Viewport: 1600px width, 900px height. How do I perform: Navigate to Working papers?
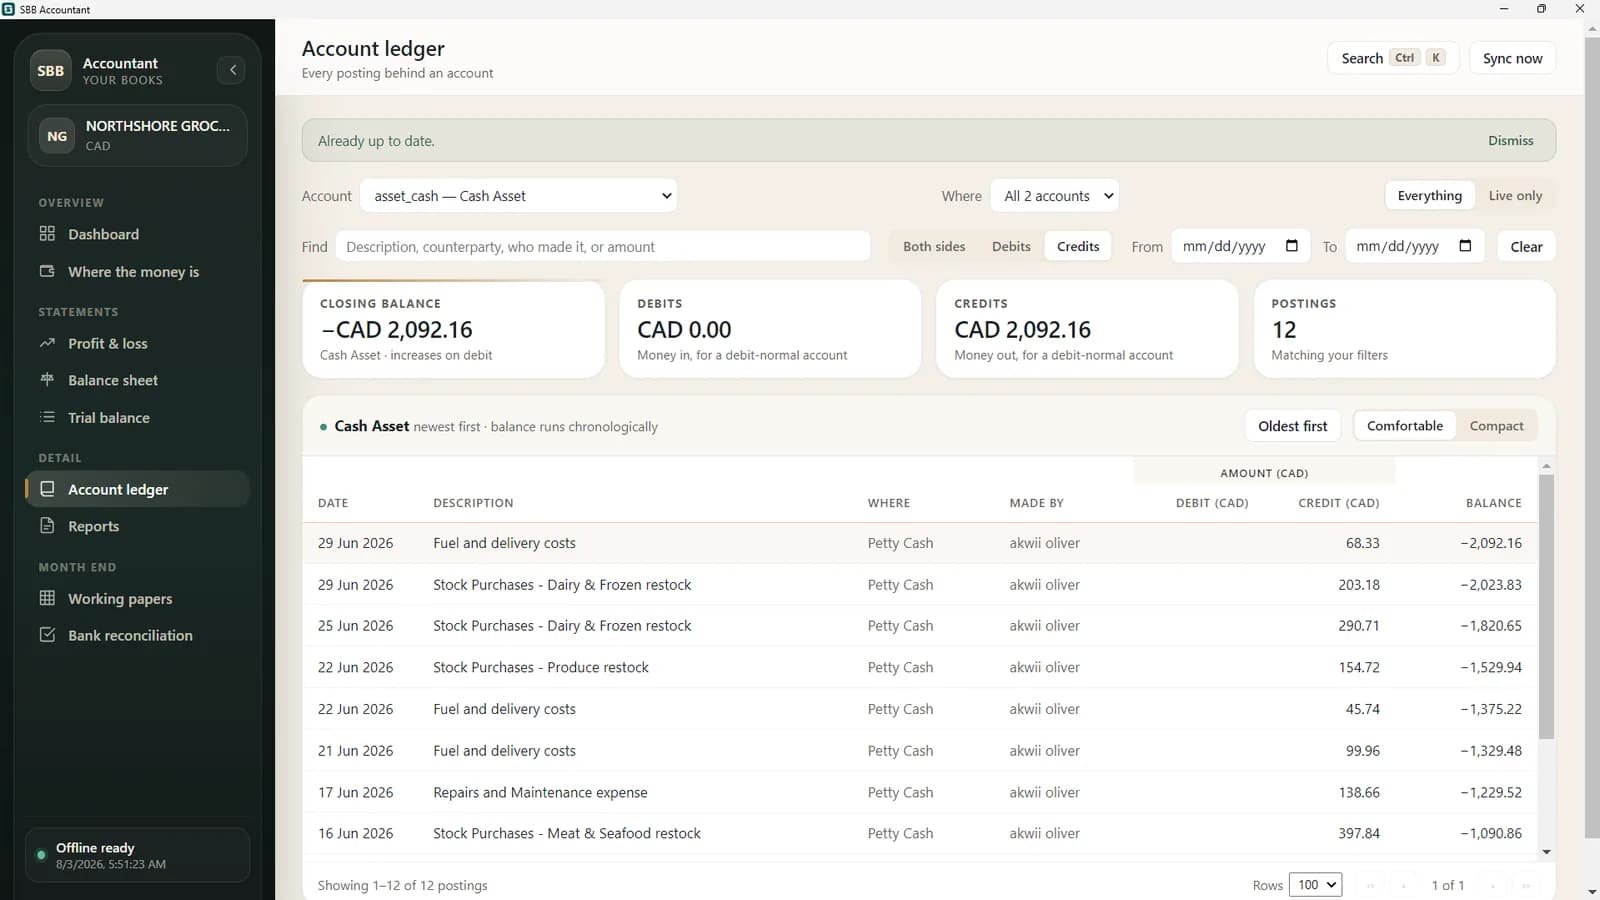138,598
